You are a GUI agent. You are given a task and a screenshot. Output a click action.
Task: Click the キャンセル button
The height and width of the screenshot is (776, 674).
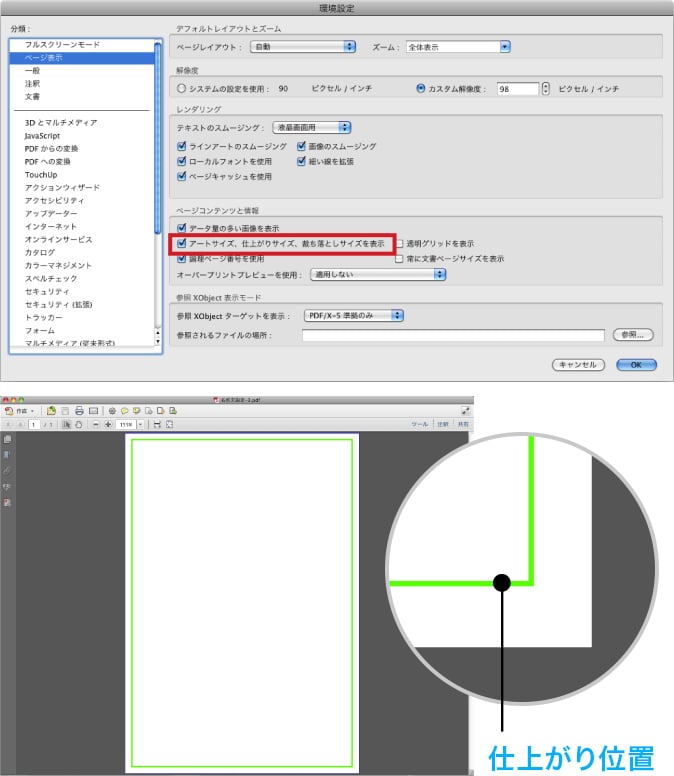[x=579, y=365]
